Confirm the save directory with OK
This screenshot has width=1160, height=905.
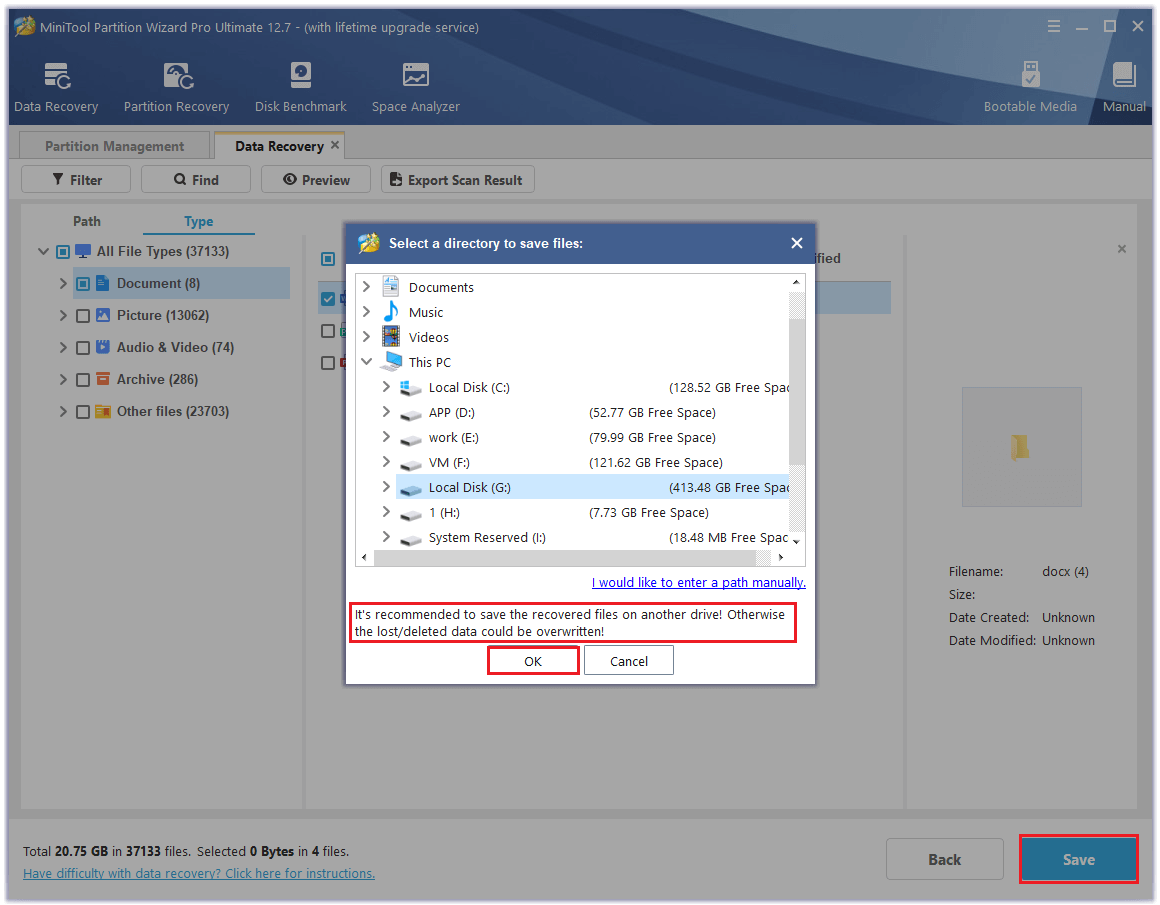533,661
